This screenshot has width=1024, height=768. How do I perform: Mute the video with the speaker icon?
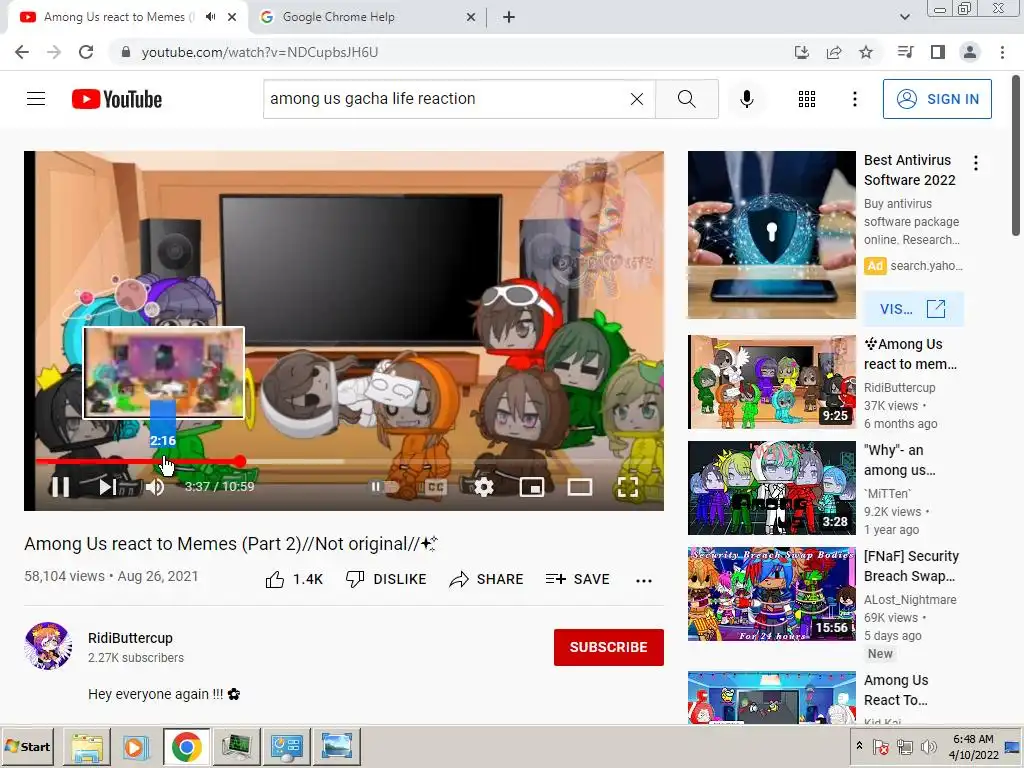point(155,487)
